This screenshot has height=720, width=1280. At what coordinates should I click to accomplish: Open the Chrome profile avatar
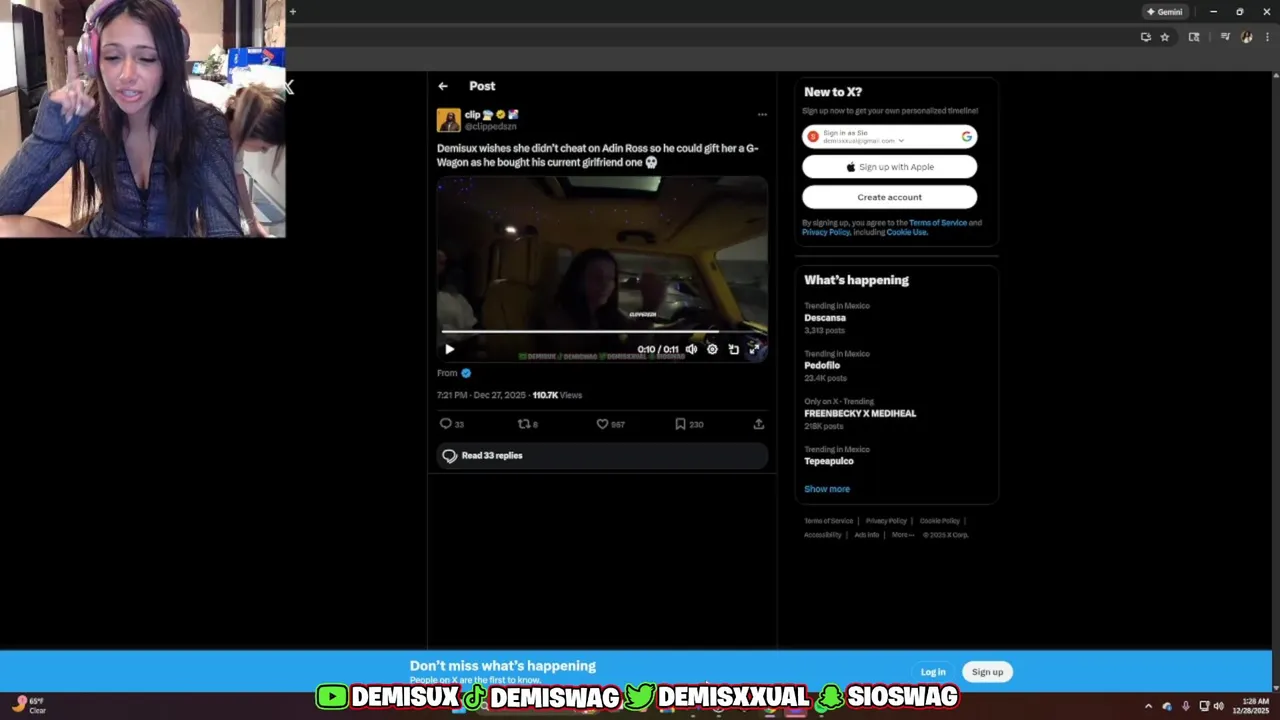(x=1246, y=37)
